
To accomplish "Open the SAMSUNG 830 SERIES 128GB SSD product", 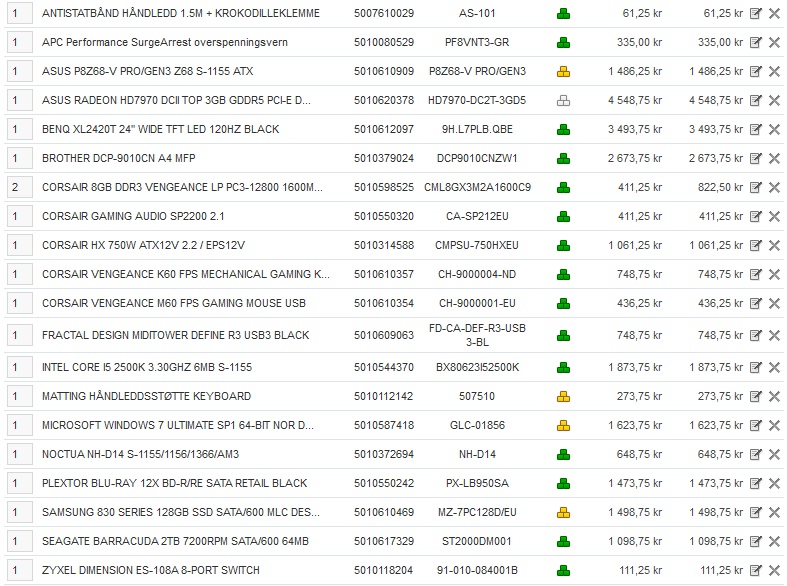I will pyautogui.click(x=181, y=512).
